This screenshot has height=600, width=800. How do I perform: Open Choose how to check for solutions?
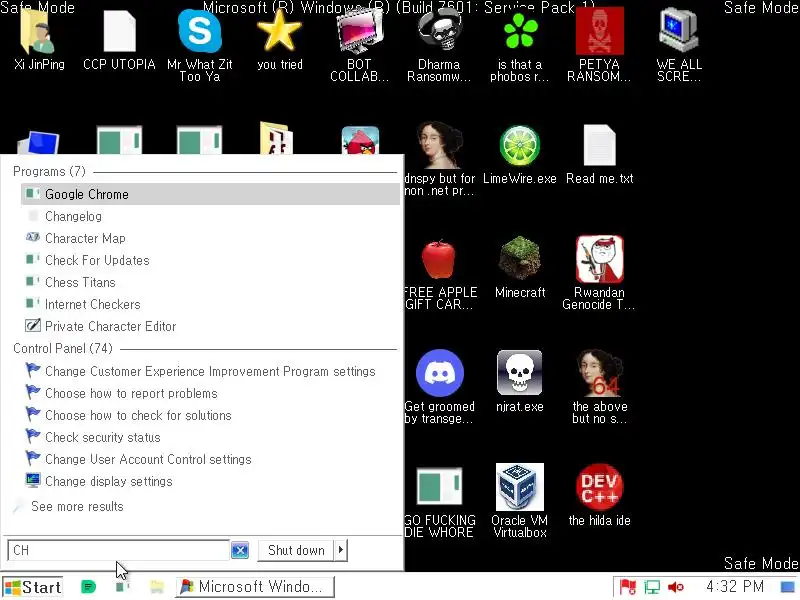(x=210, y=415)
